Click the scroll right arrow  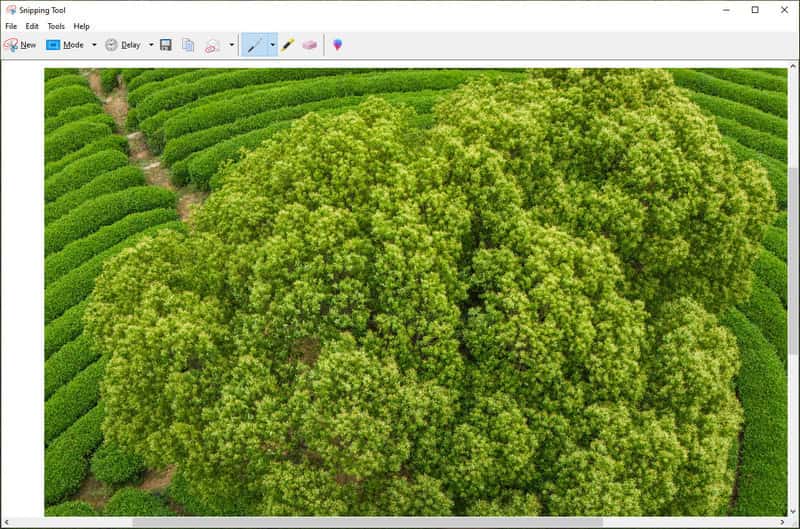(x=783, y=522)
